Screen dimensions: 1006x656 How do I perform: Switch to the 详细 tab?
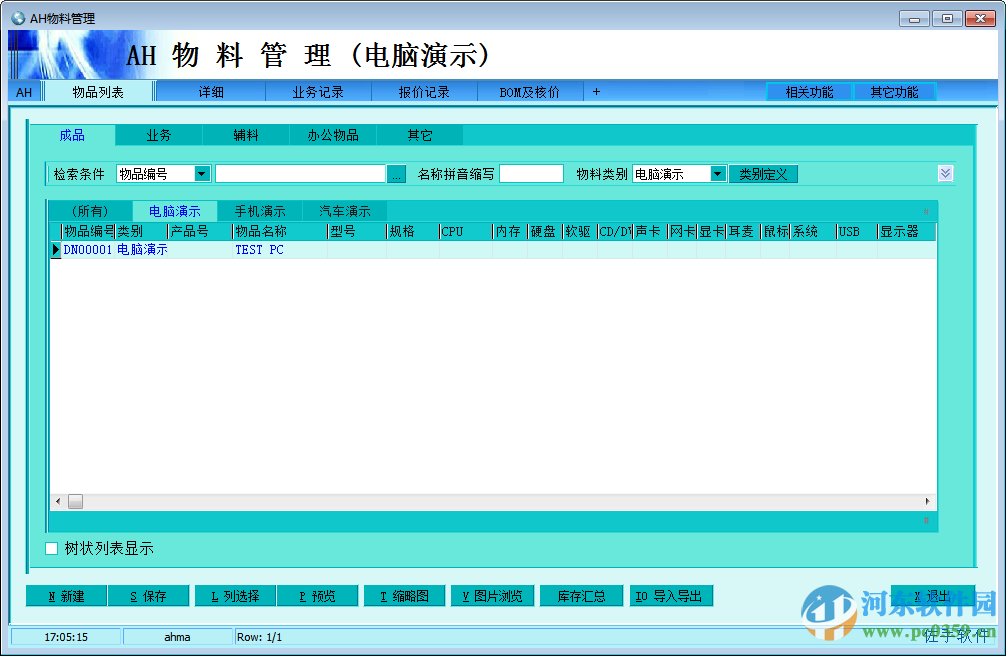209,91
